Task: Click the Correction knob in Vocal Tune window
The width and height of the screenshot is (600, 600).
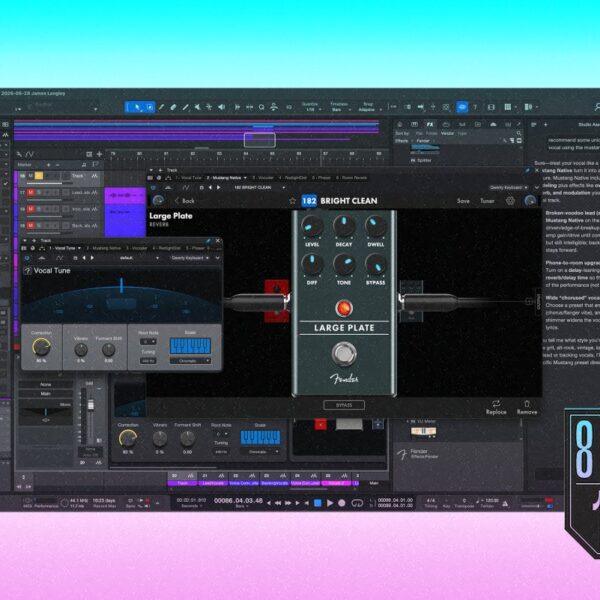Action: click(x=41, y=347)
